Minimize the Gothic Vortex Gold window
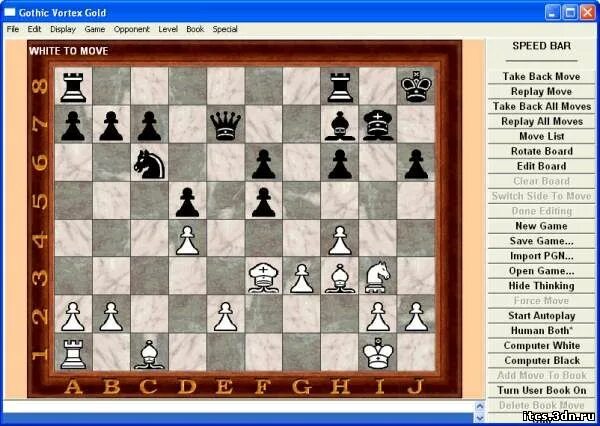This screenshot has width=600, height=426. coord(552,12)
